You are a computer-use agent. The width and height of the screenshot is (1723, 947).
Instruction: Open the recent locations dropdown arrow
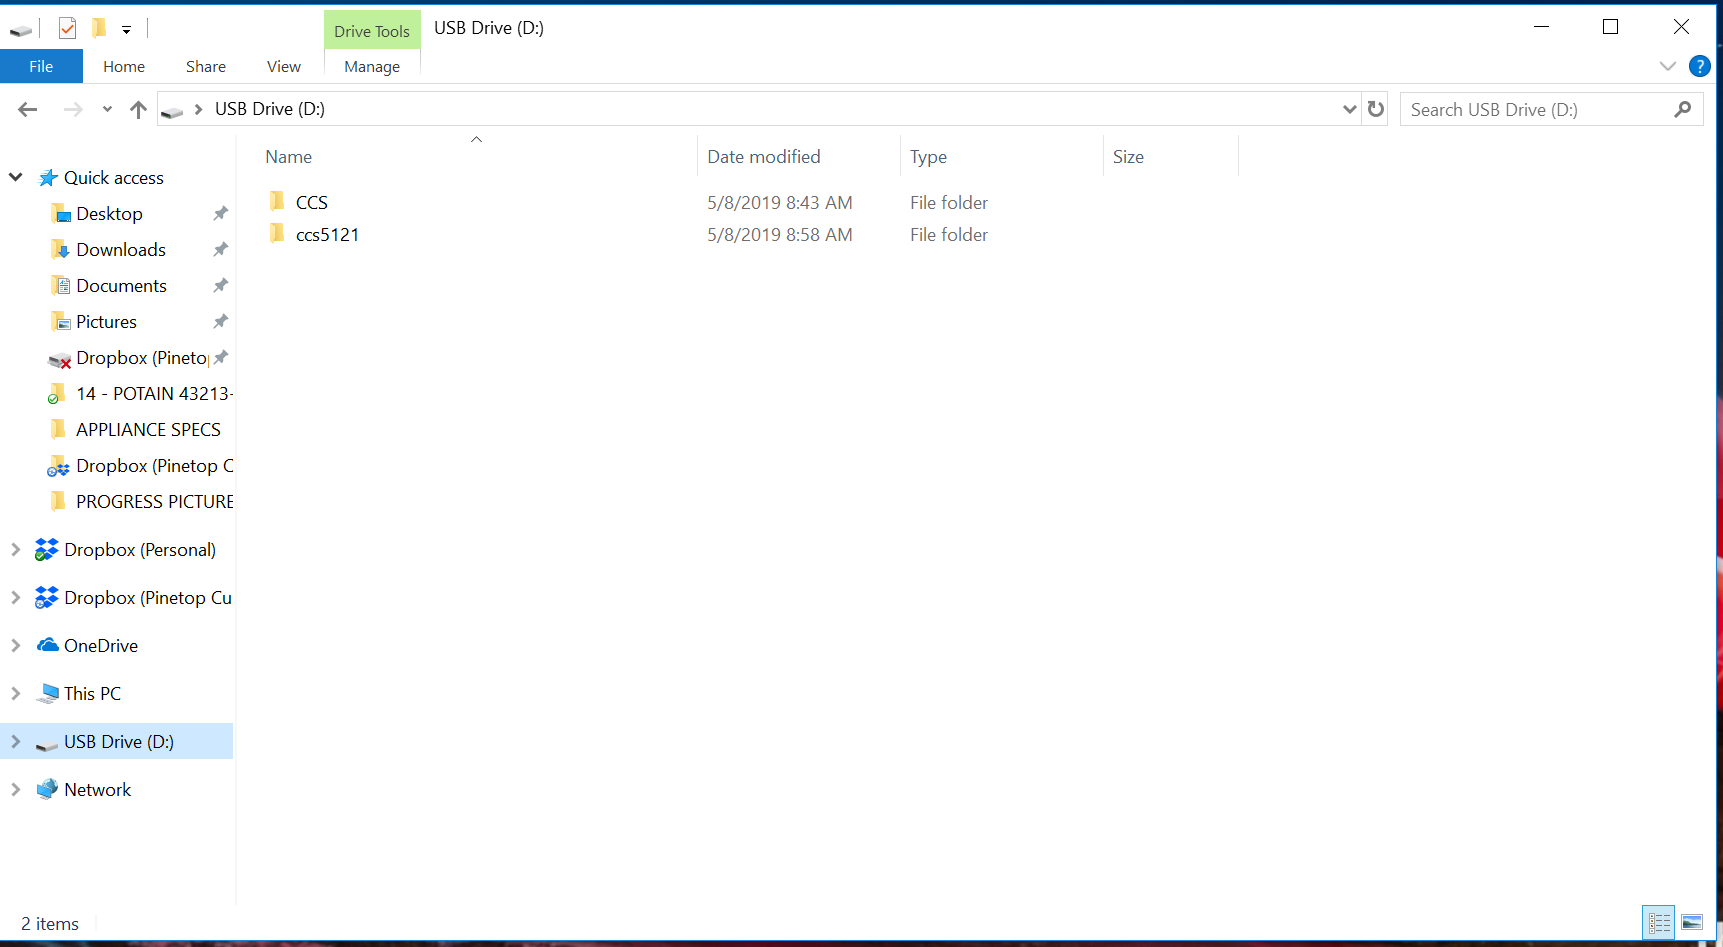tap(107, 109)
